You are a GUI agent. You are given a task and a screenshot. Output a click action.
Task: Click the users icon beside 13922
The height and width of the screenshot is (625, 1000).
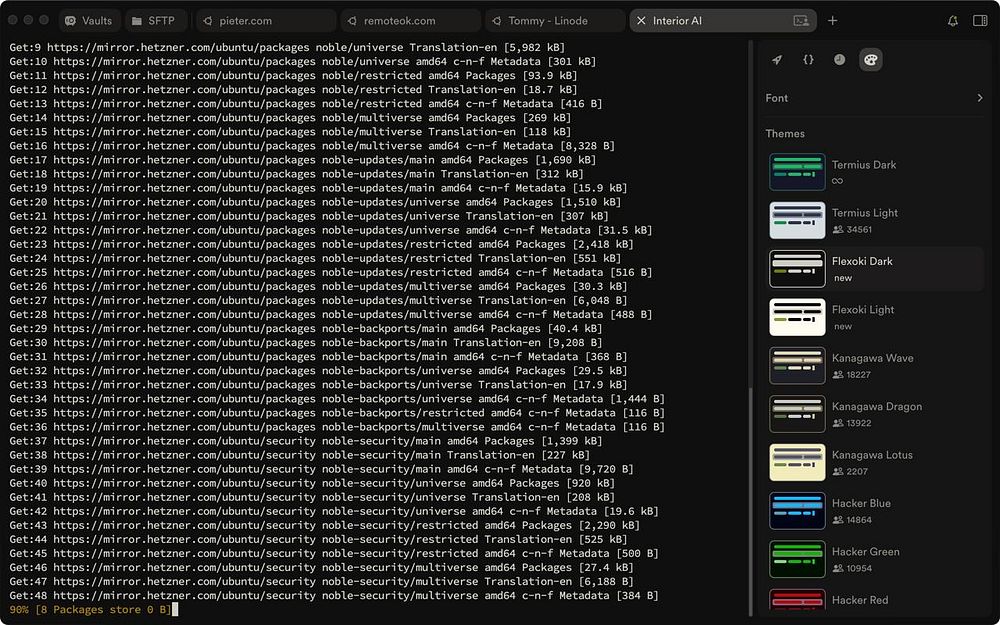pyautogui.click(x=838, y=423)
